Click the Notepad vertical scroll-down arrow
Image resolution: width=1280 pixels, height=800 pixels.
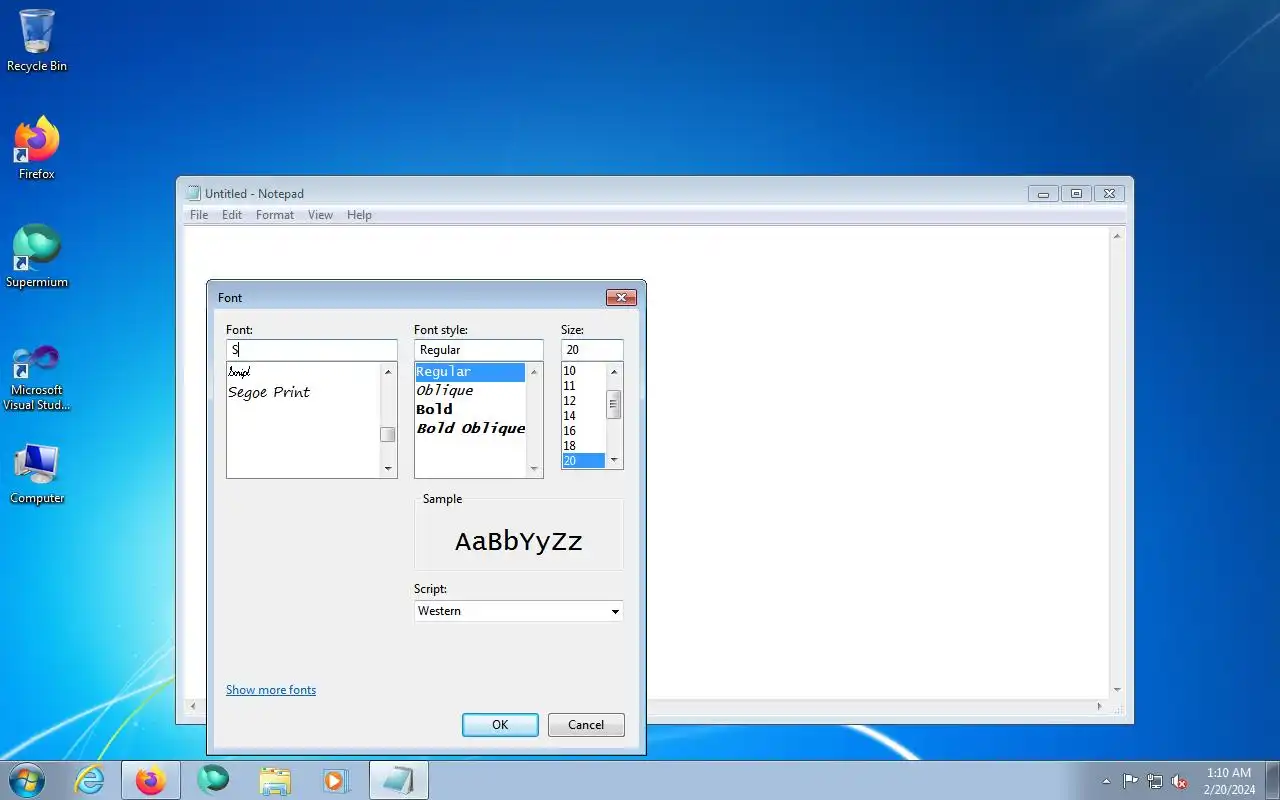pos(1118,690)
